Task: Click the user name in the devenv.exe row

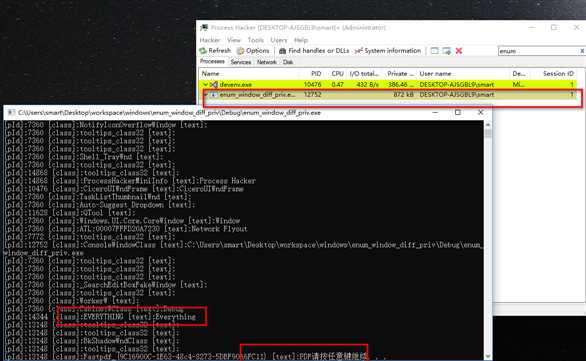Action: coord(457,84)
